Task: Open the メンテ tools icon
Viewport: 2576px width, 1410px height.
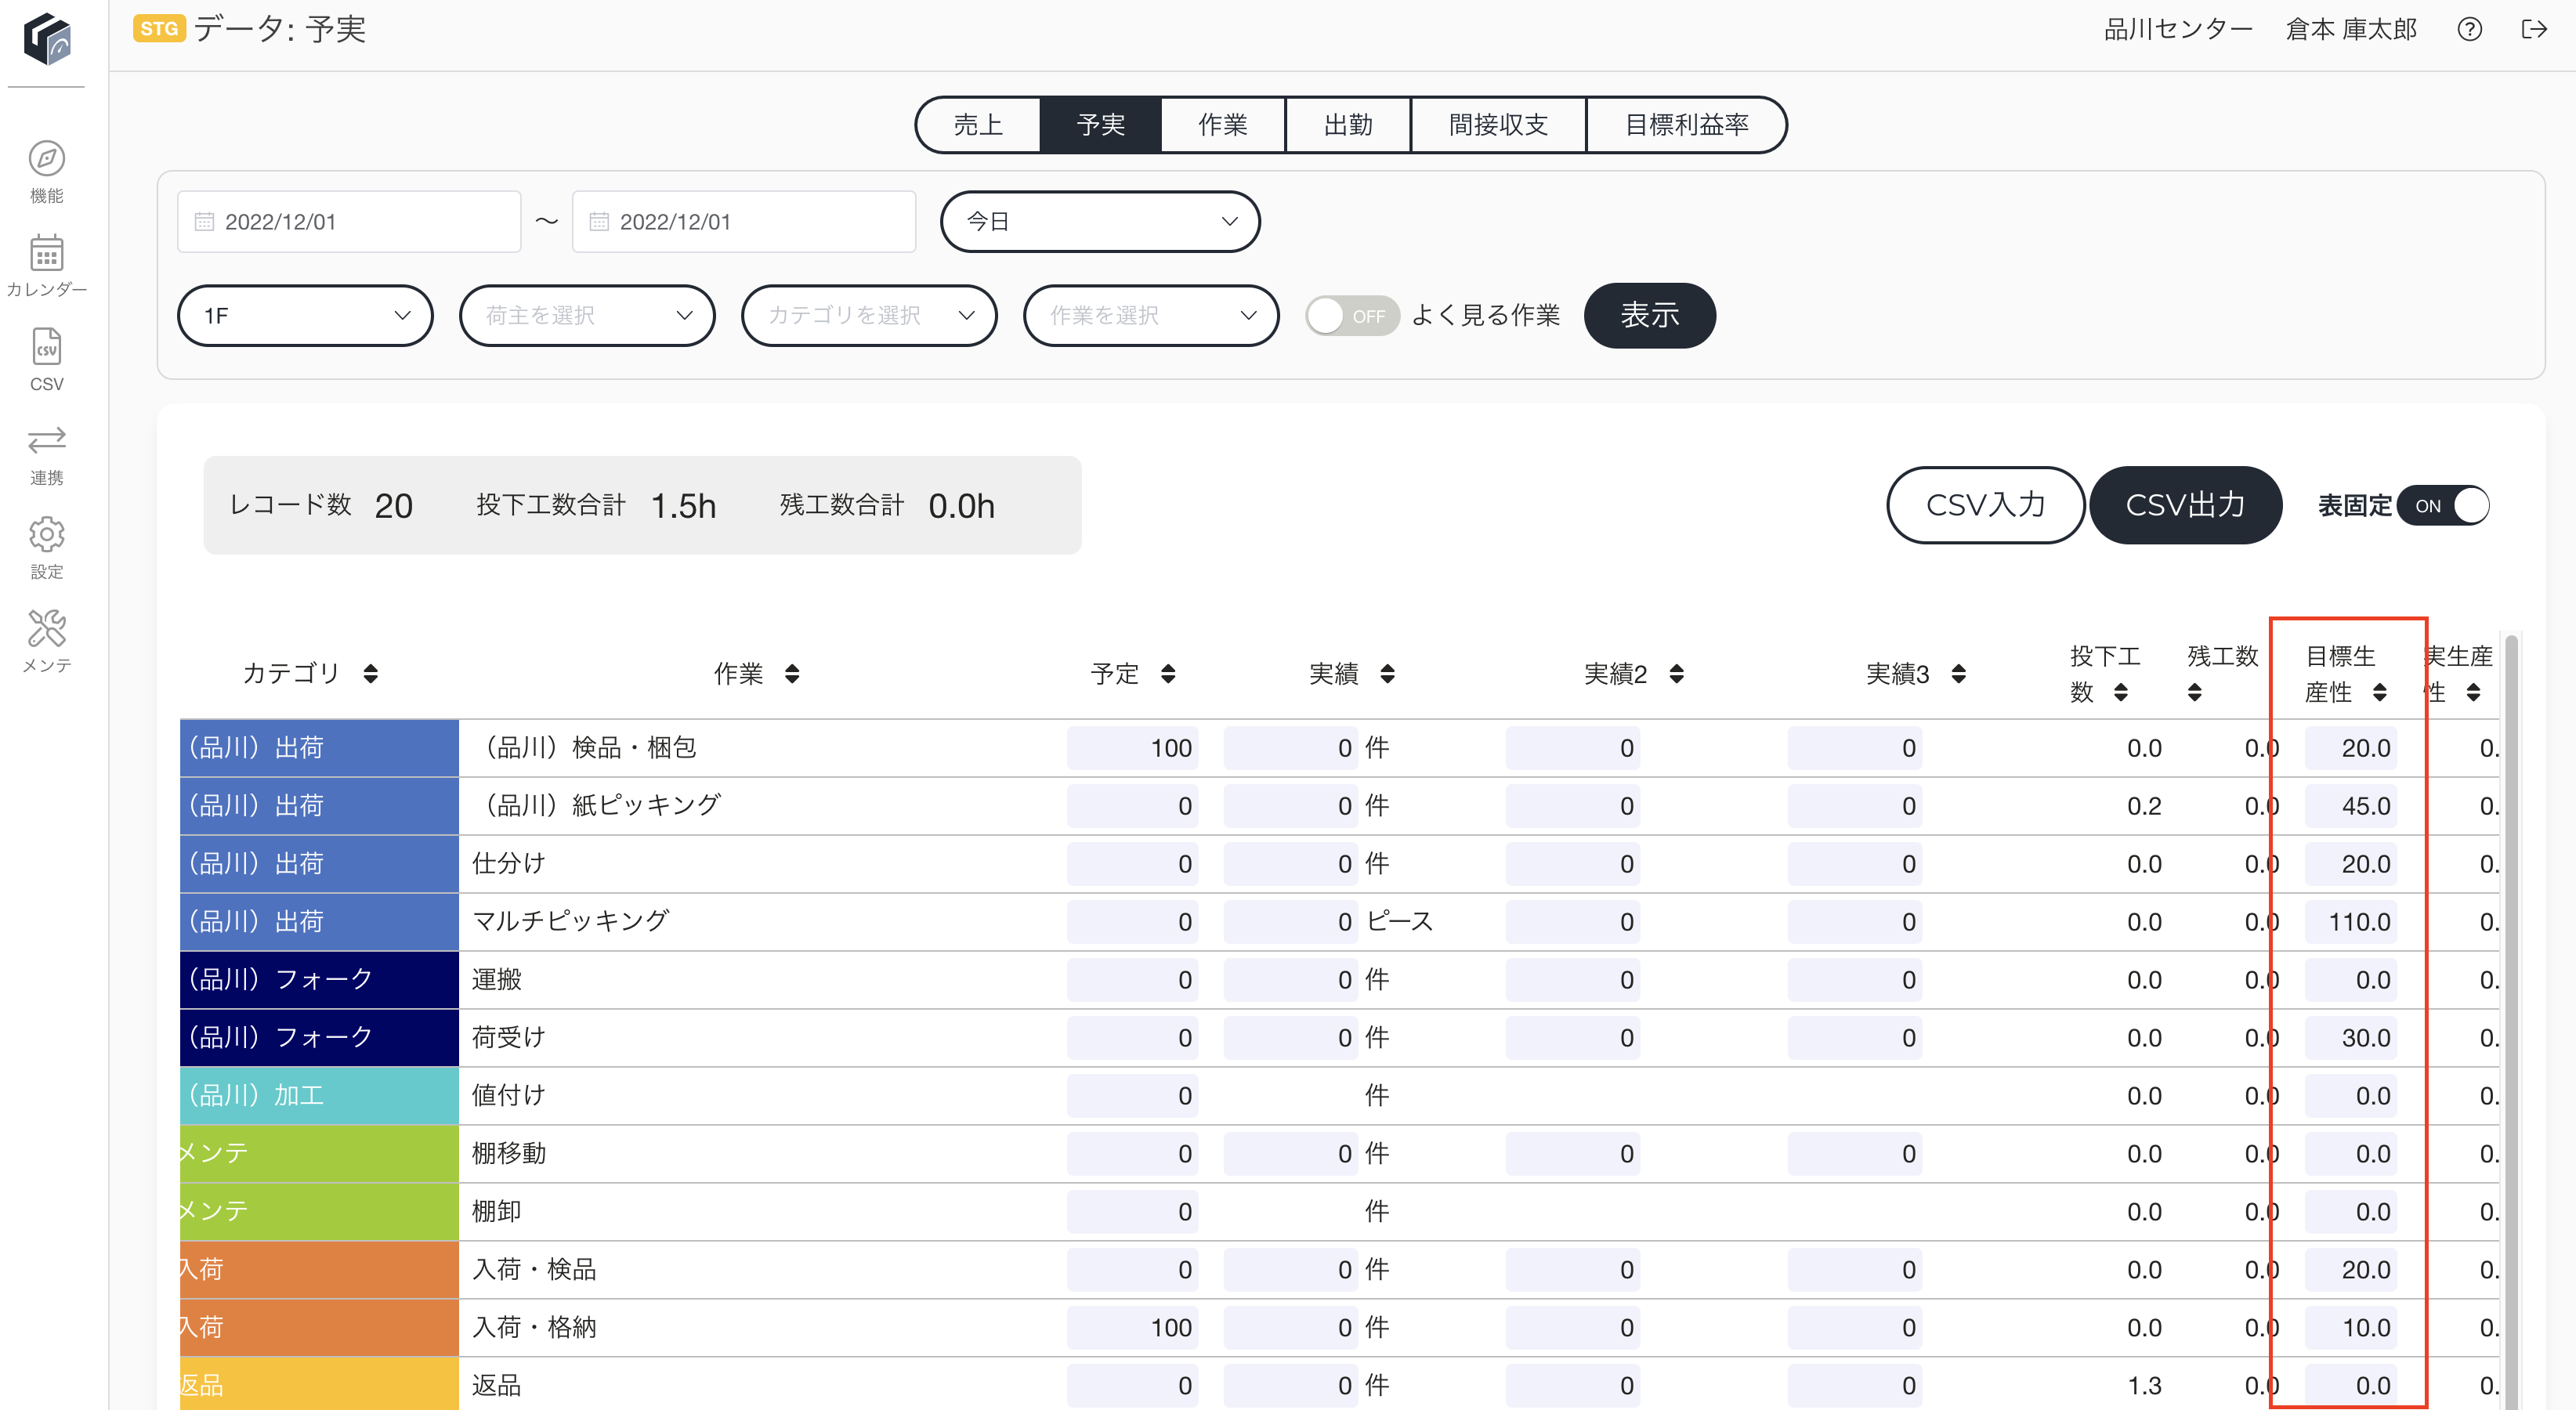Action: (x=46, y=629)
